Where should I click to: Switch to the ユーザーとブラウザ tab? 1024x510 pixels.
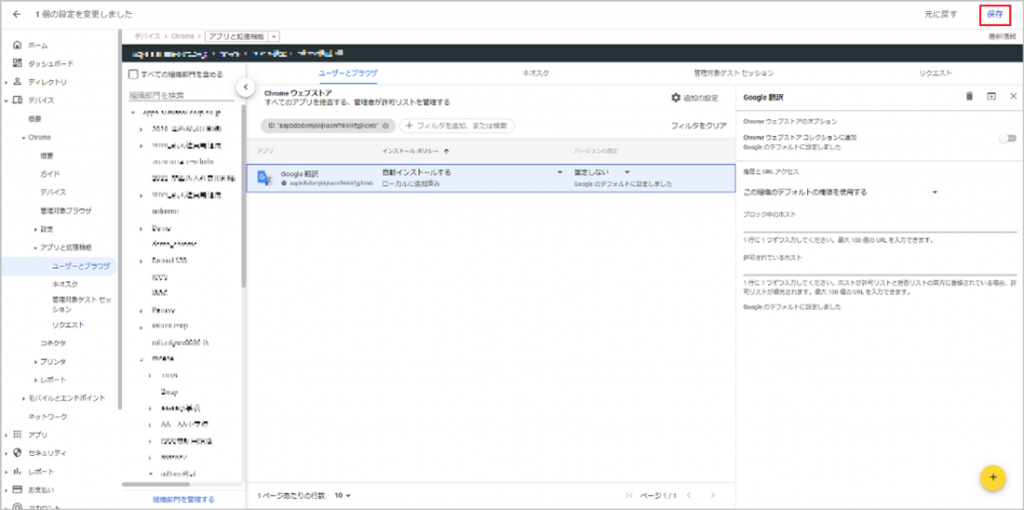347,74
